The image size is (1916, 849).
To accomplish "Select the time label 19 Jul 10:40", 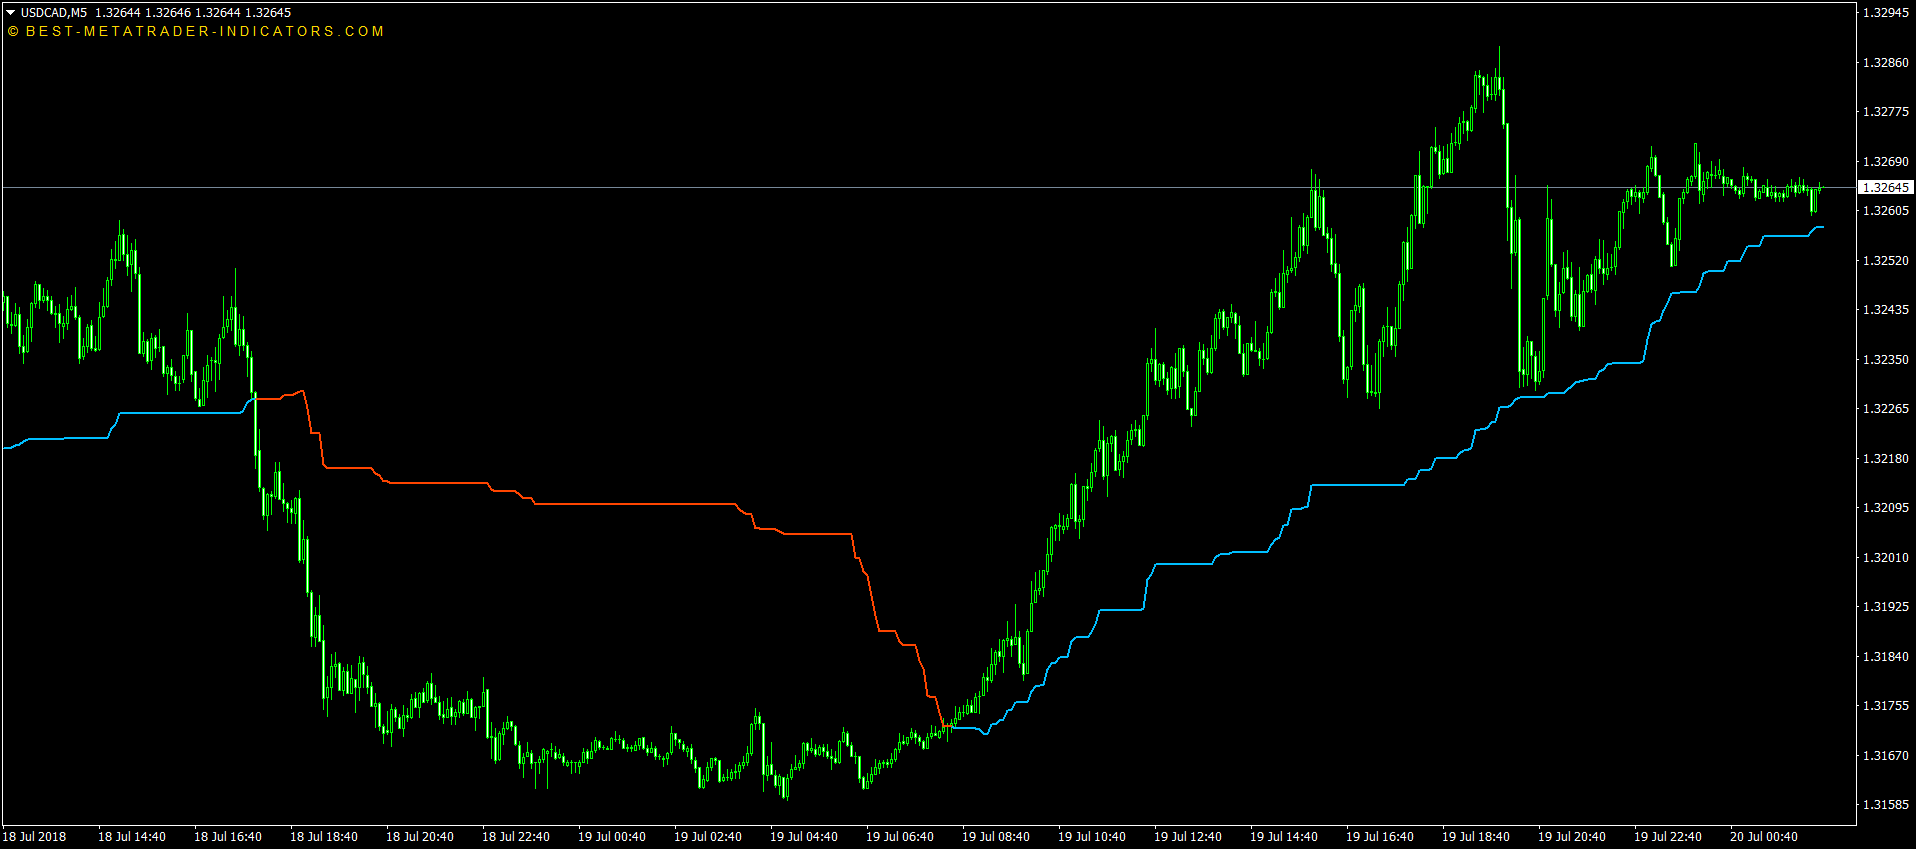I will (1092, 837).
